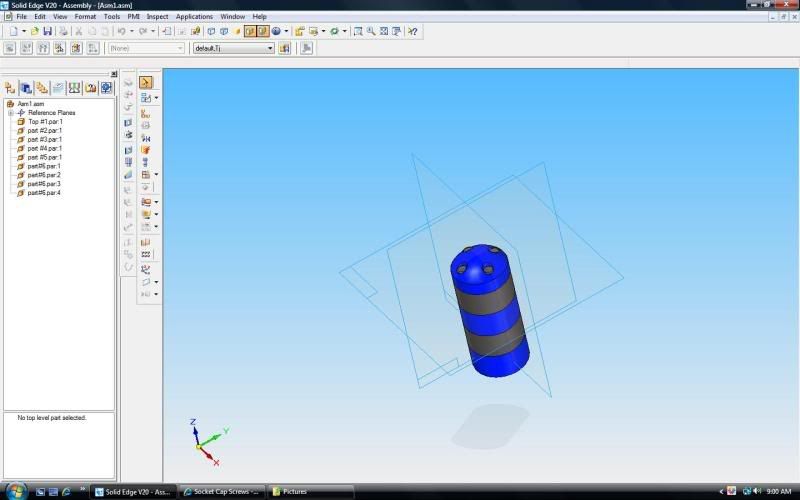The image size is (800, 500).
Task: Click the Fit view icon in toolbar
Action: pyautogui.click(x=384, y=32)
